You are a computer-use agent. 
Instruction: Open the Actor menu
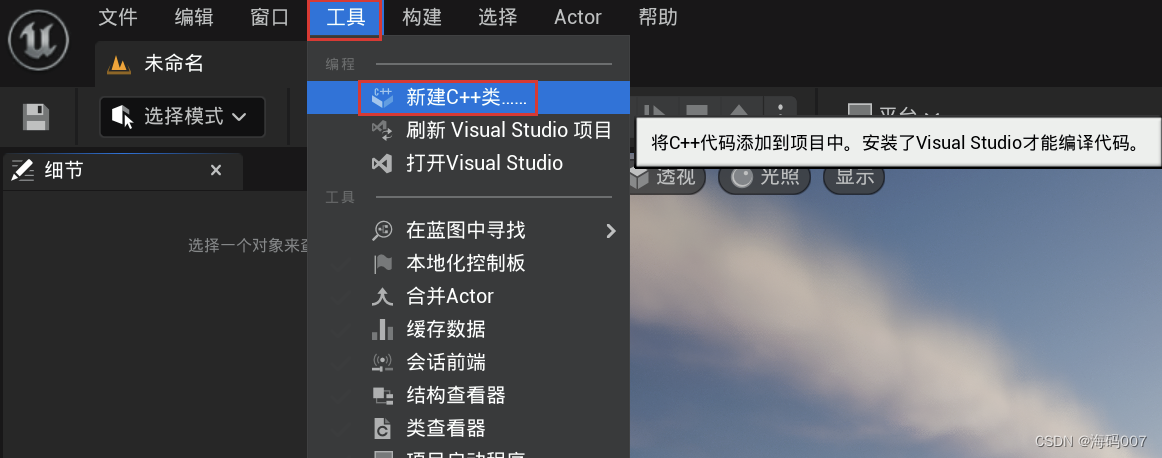578,17
